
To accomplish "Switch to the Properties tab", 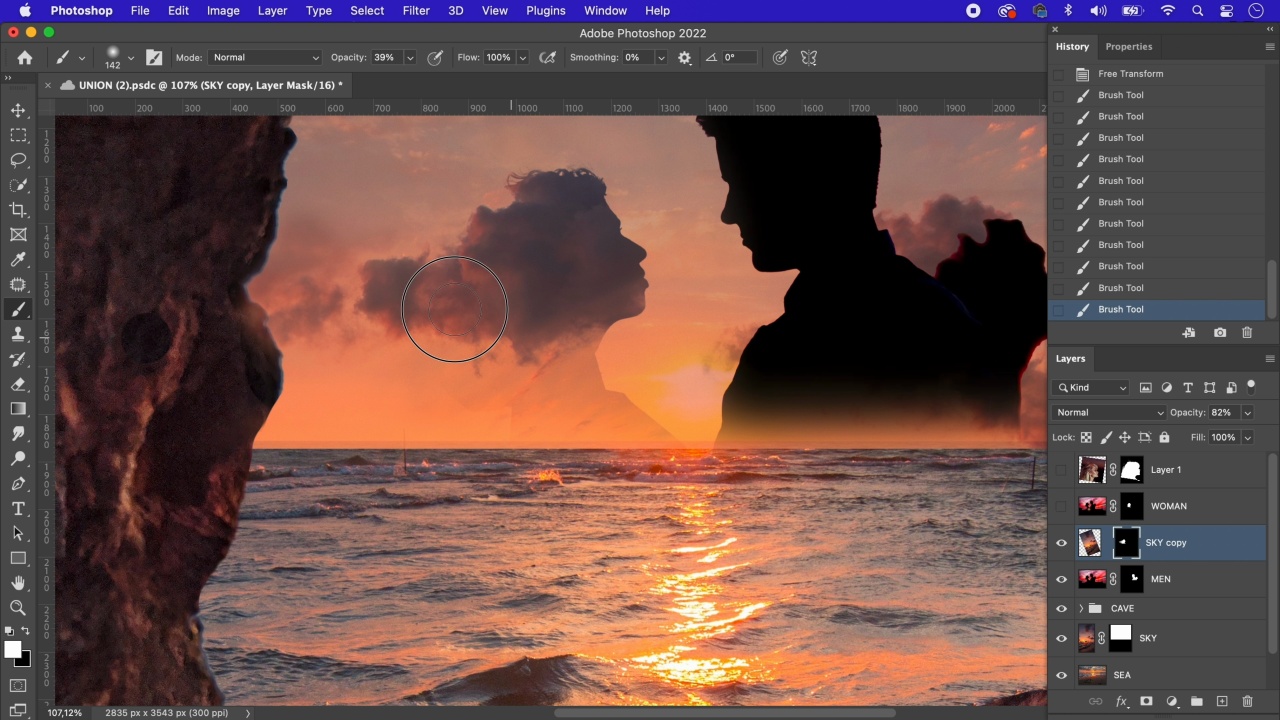I will tap(1128, 47).
